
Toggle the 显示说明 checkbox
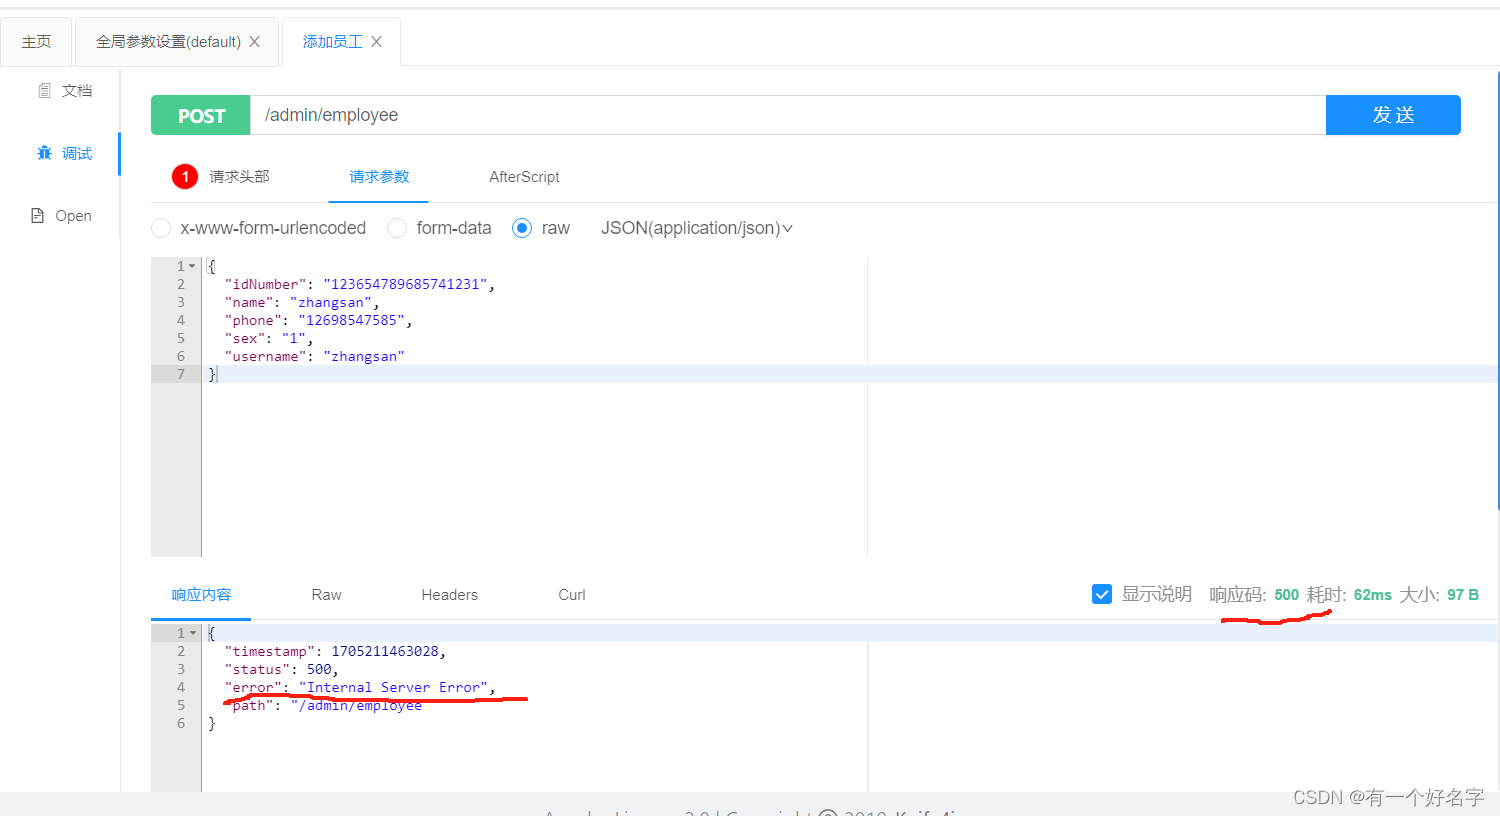coord(1102,594)
